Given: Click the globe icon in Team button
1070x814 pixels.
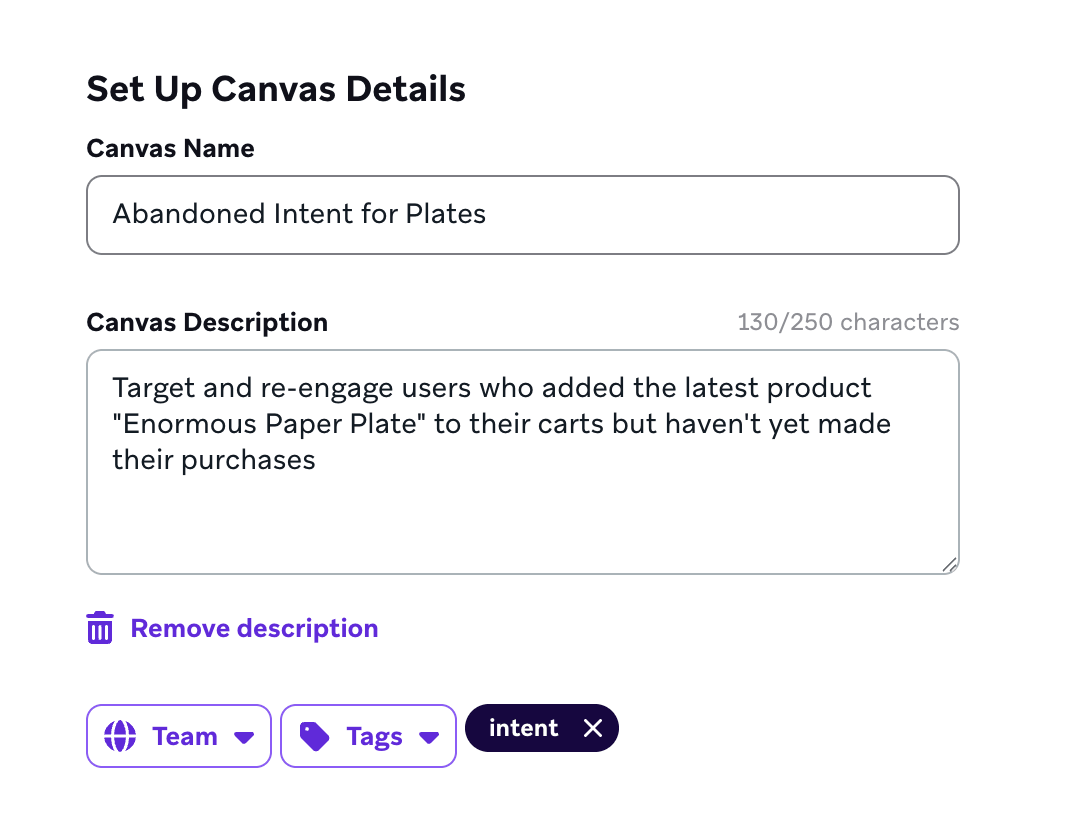Looking at the screenshot, I should coord(120,736).
